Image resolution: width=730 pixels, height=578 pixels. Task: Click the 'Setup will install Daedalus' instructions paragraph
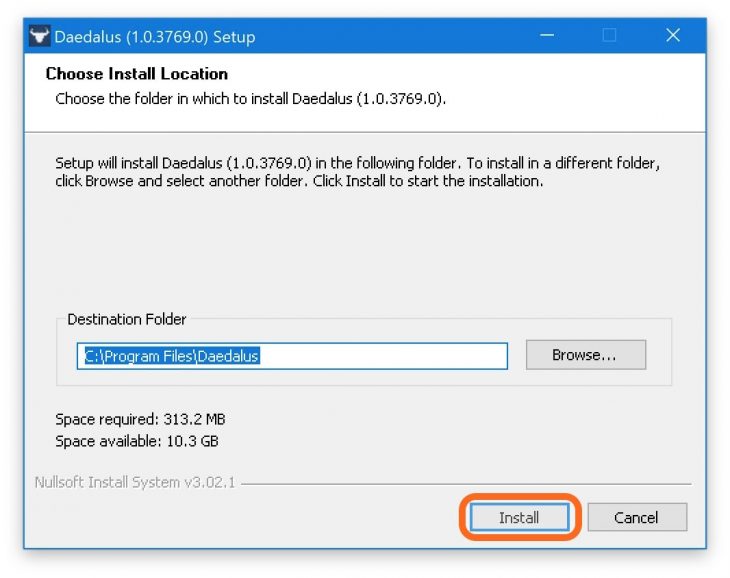click(358, 172)
